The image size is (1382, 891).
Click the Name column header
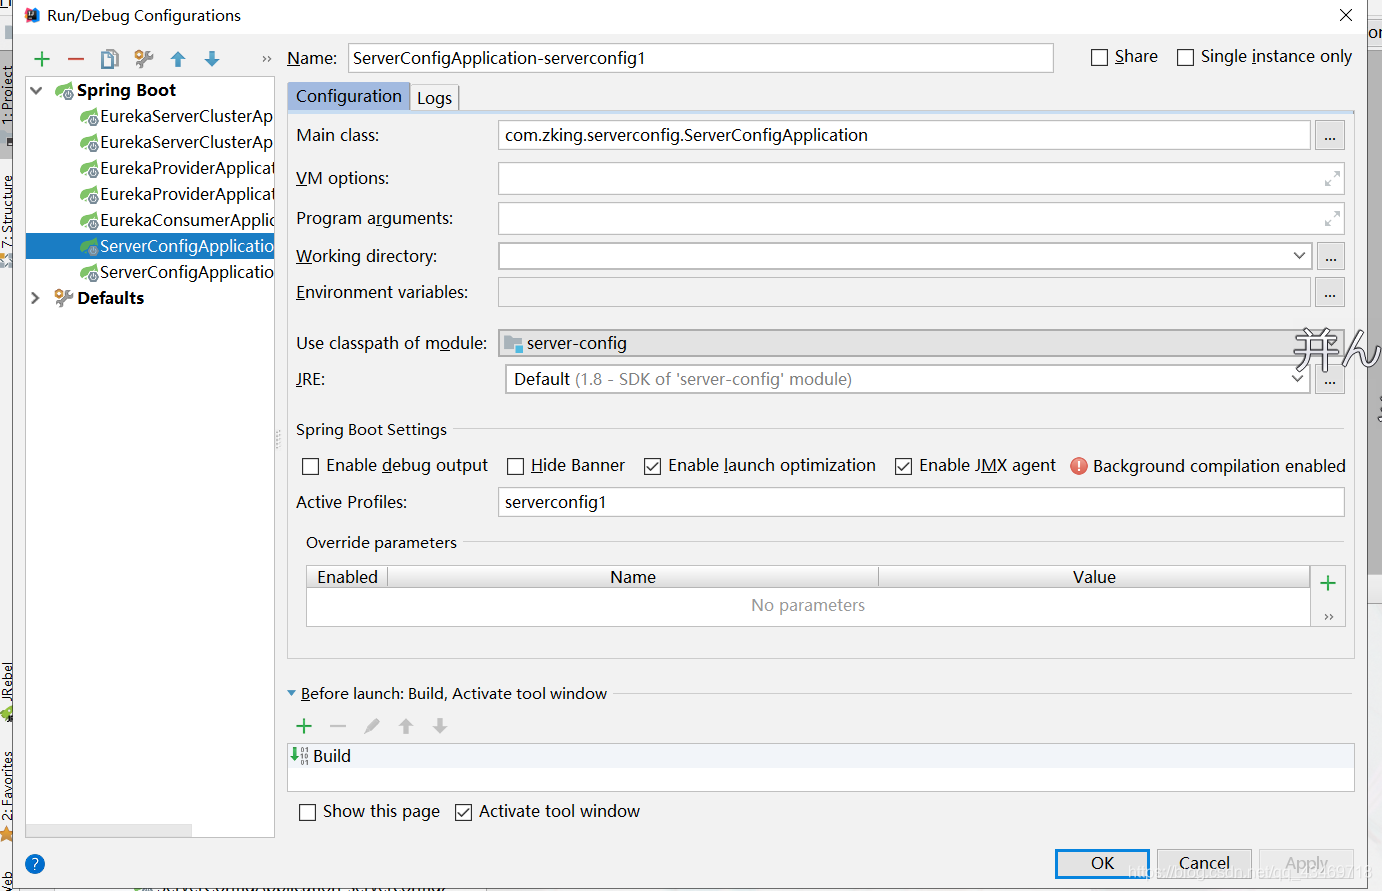(x=633, y=577)
